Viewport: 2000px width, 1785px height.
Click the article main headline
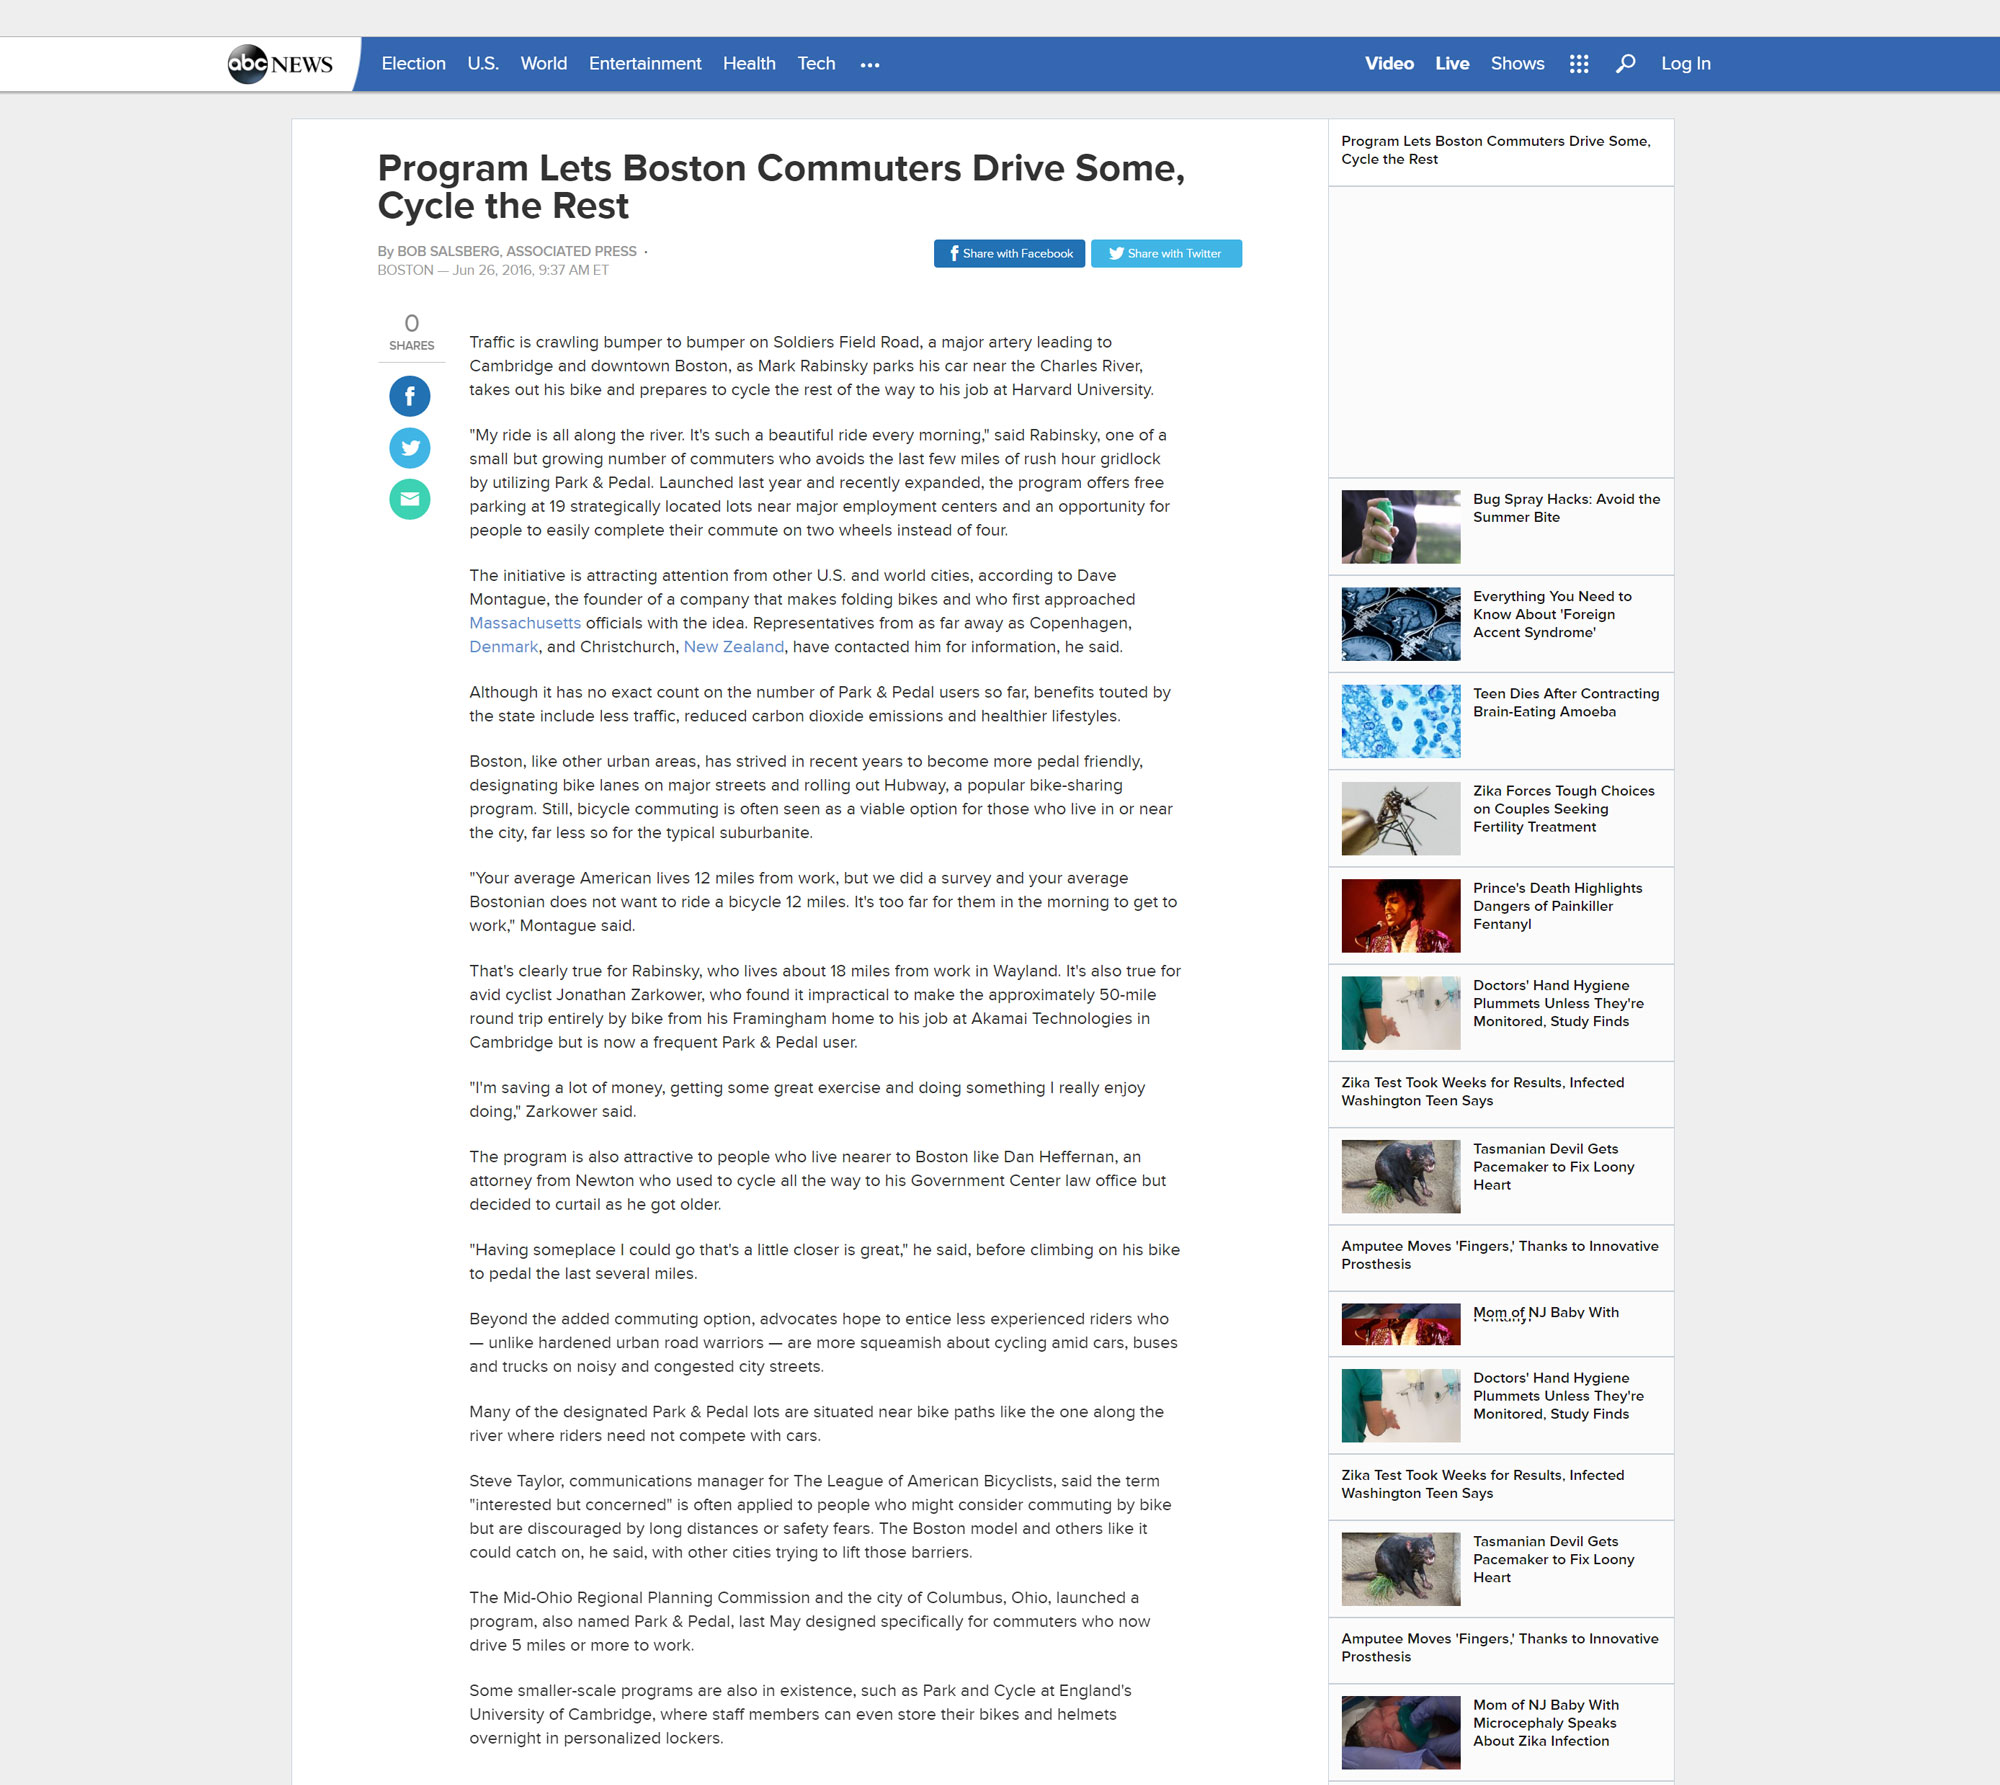click(781, 187)
